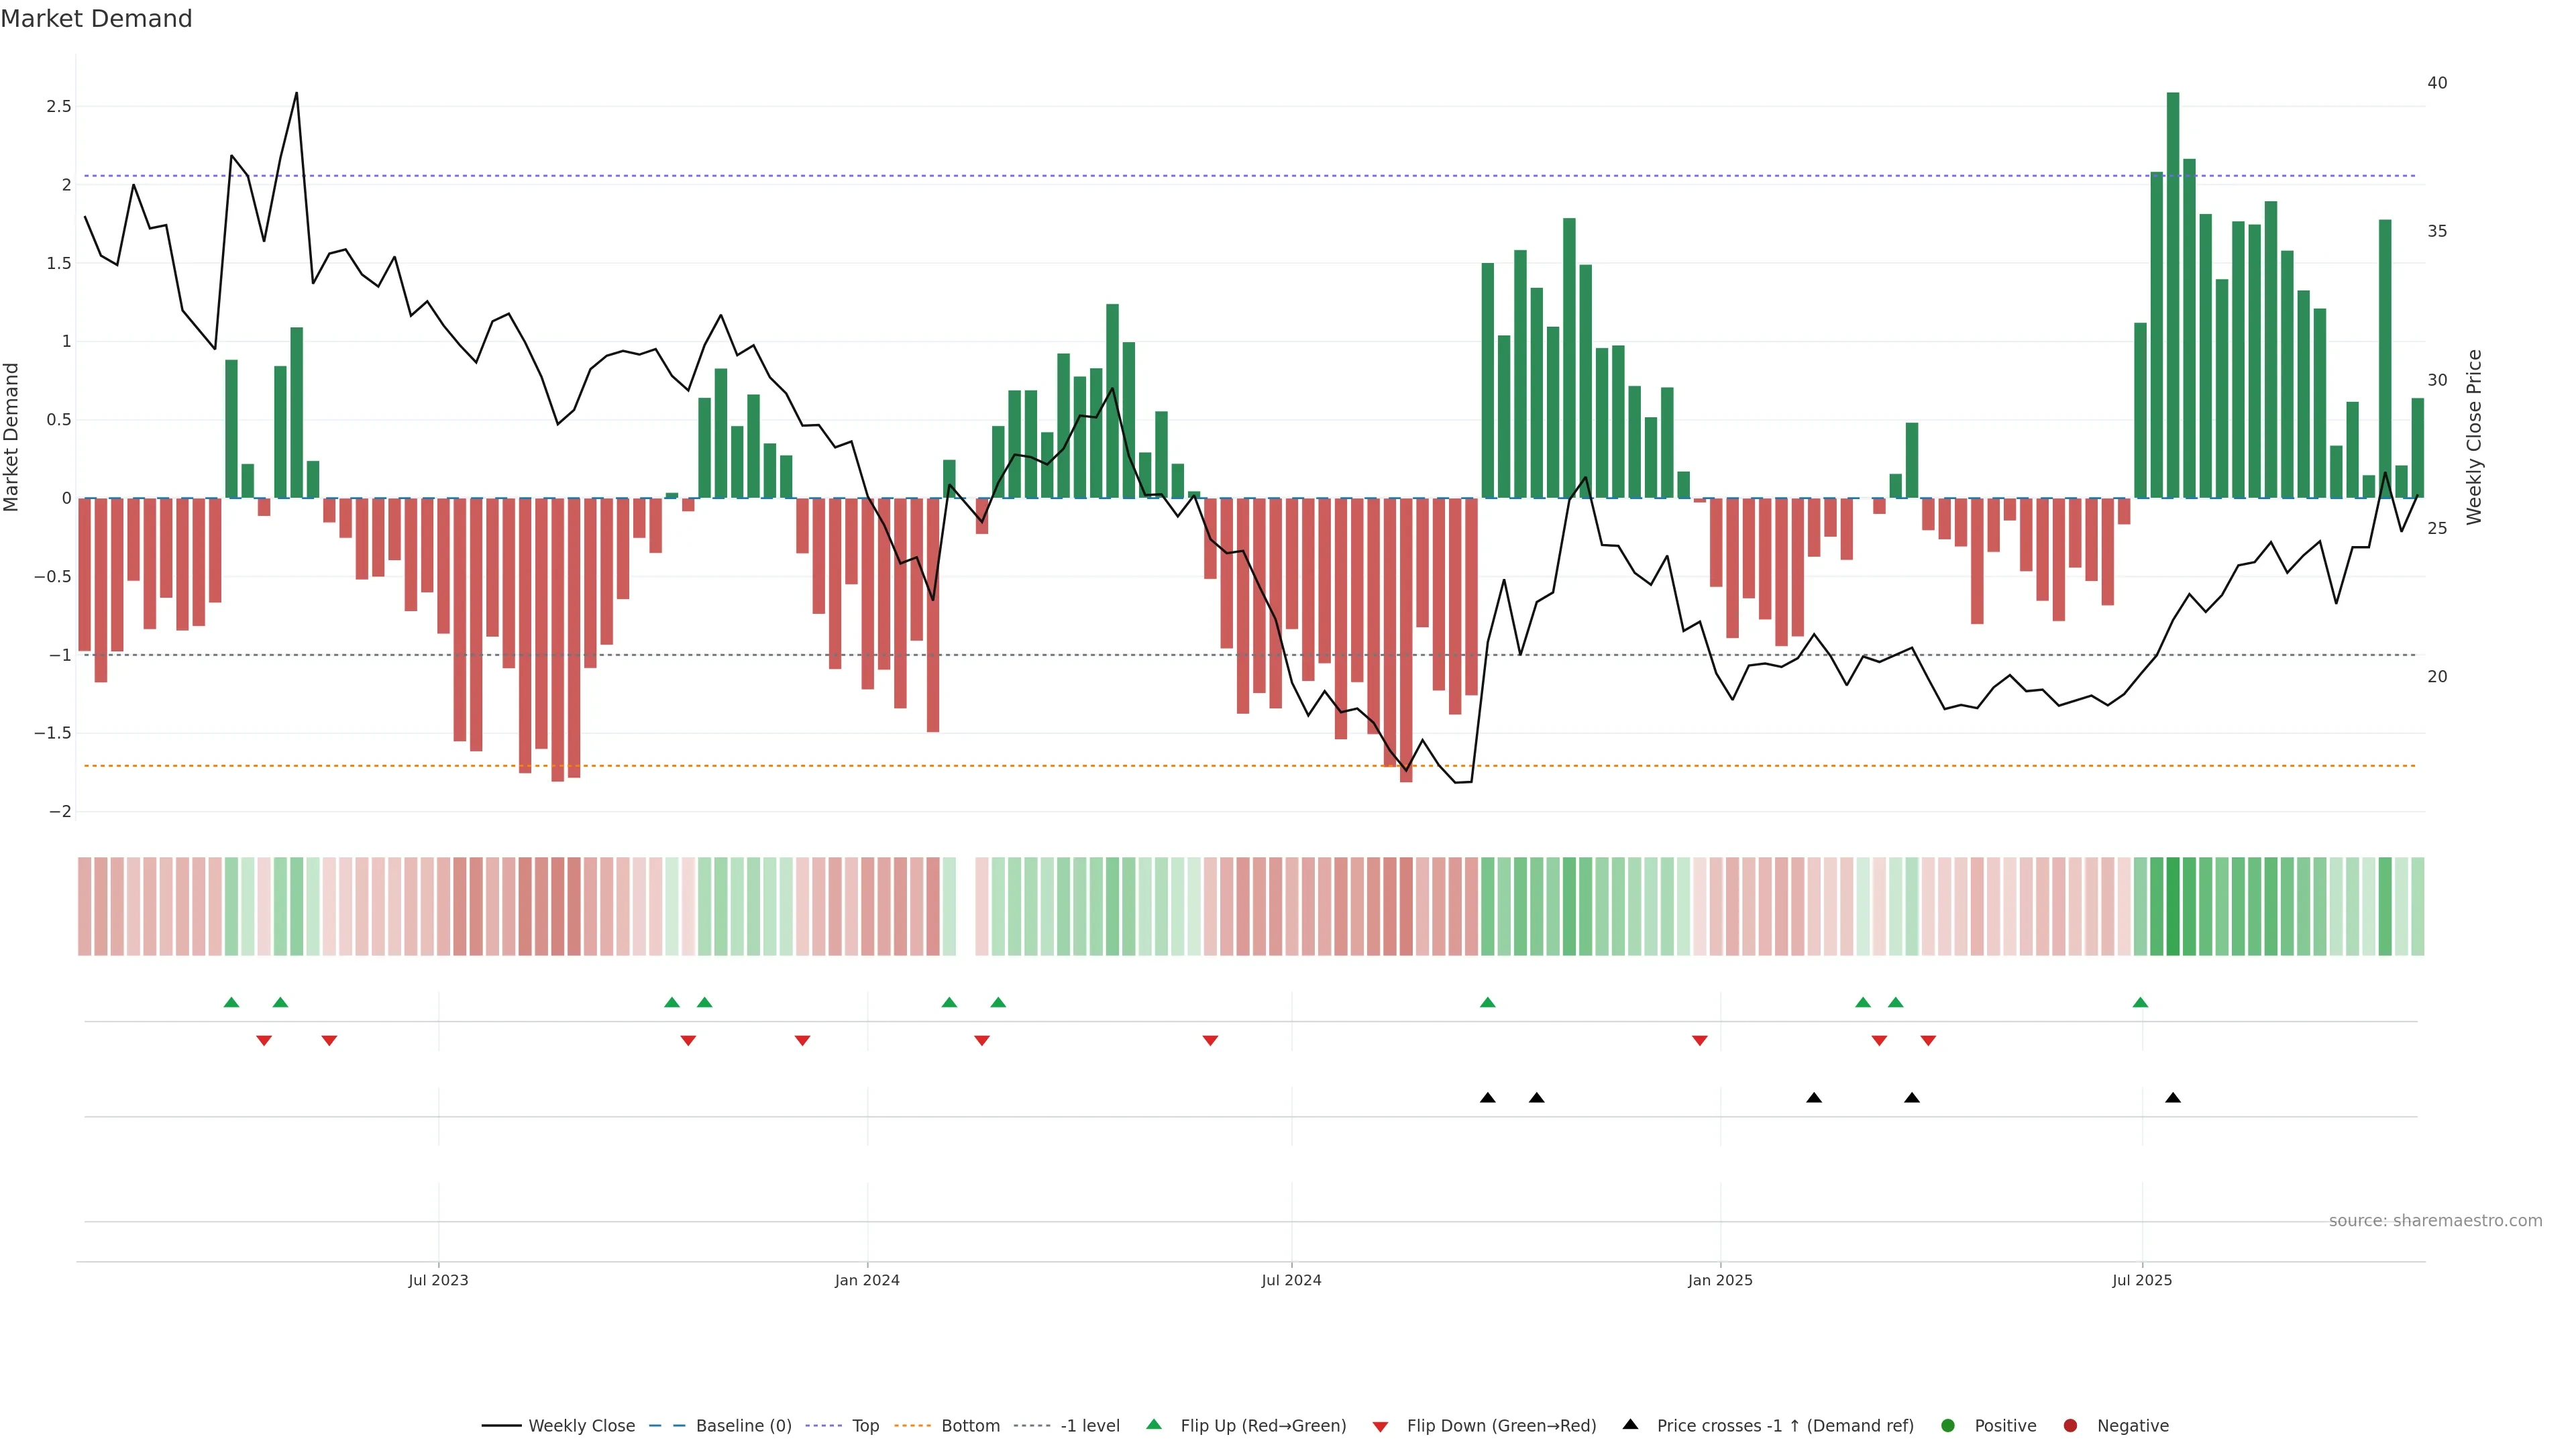
Task: Click the last black price-cross triangle marker
Action: [x=2172, y=1098]
